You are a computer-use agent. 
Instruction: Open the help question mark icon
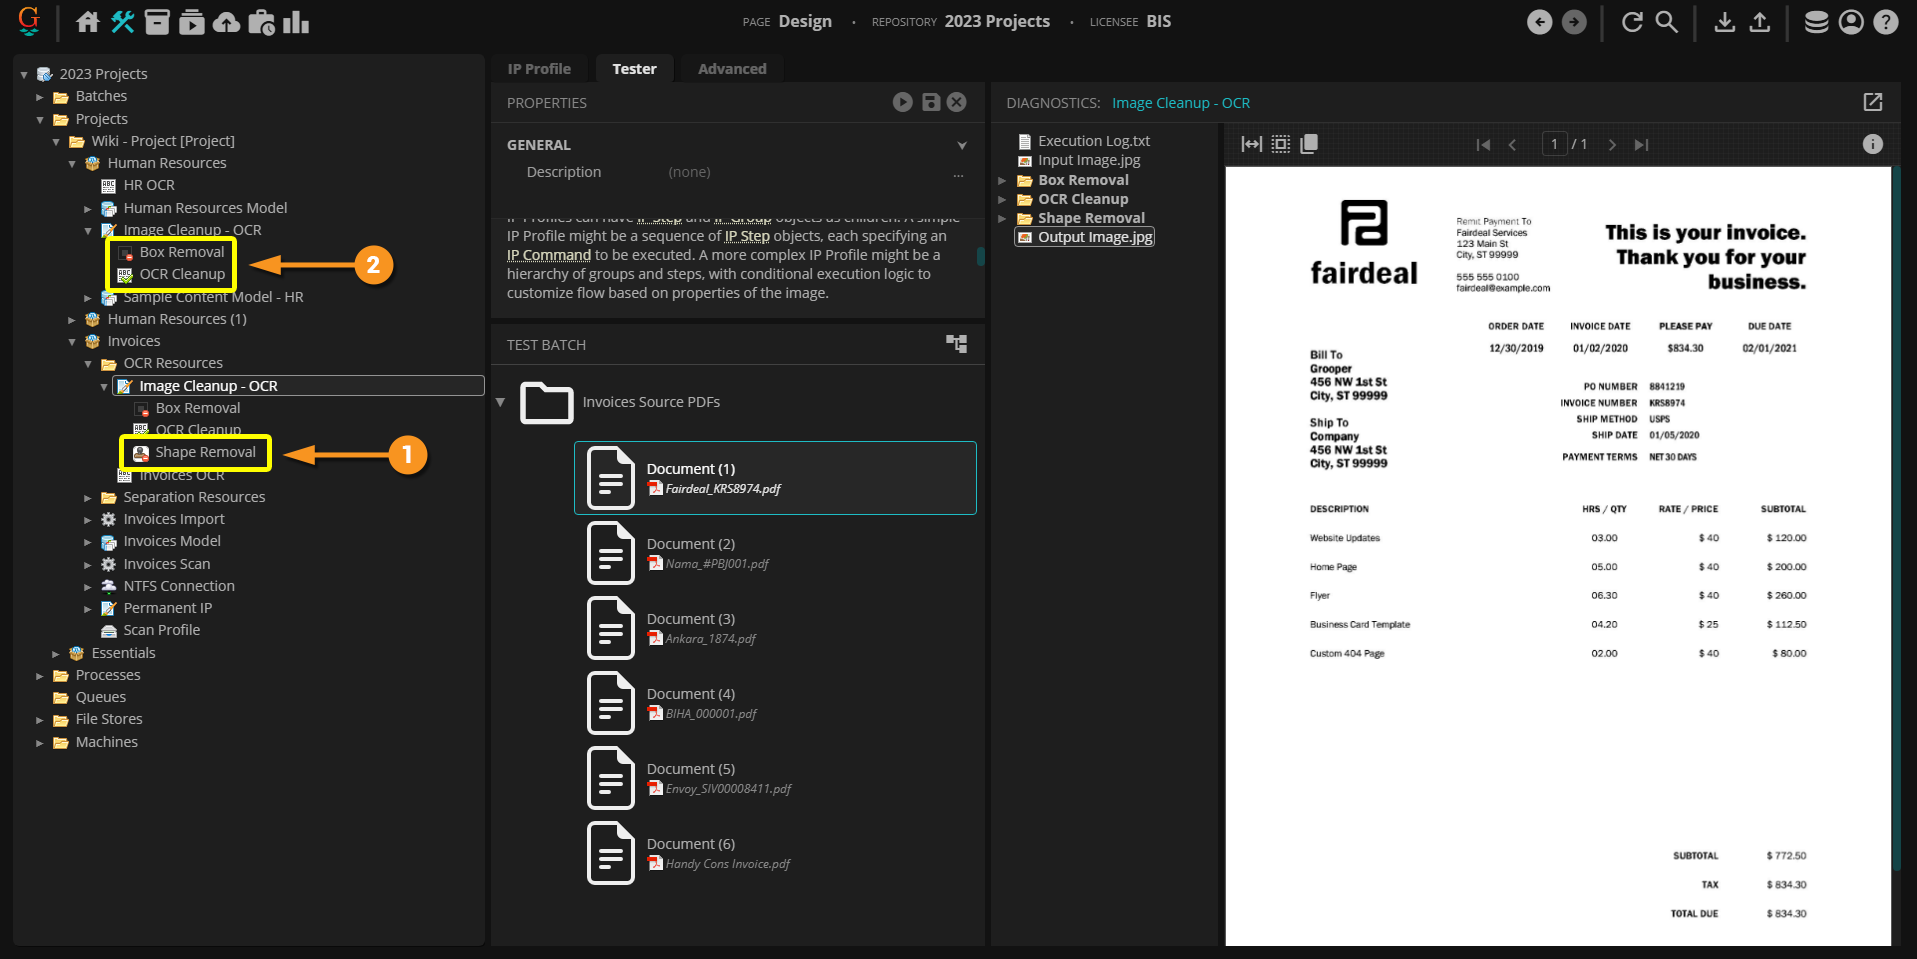click(1885, 22)
